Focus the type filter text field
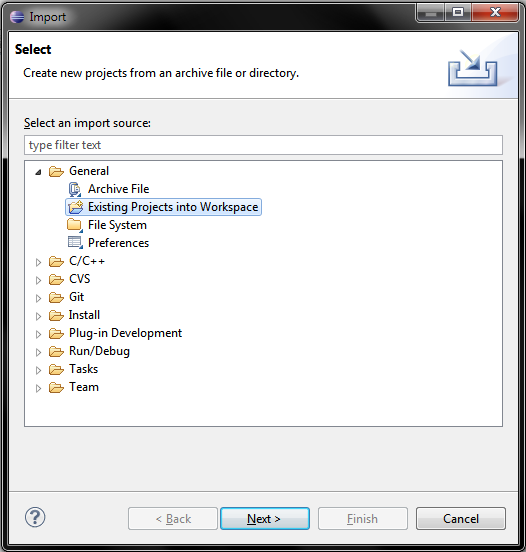This screenshot has width=526, height=552. pos(263,145)
